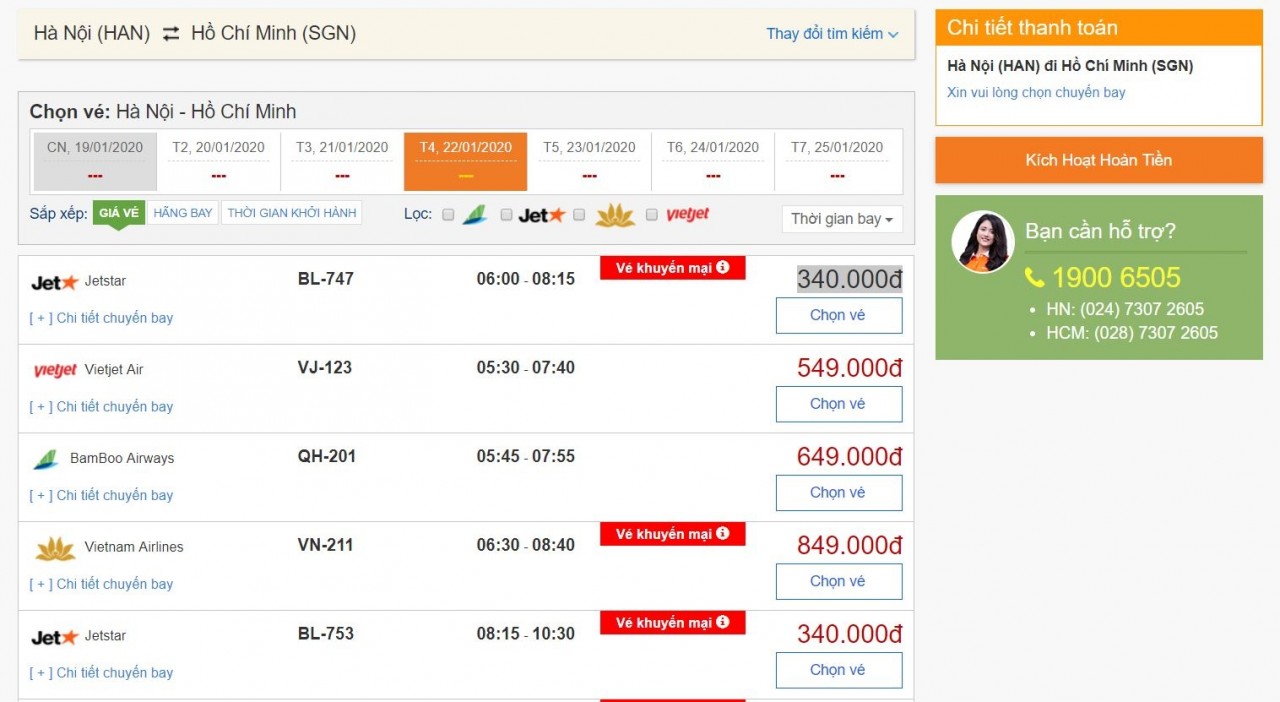Click Bamboo Airways logo in QH-201 row
This screenshot has width=1280, height=702.
point(46,459)
